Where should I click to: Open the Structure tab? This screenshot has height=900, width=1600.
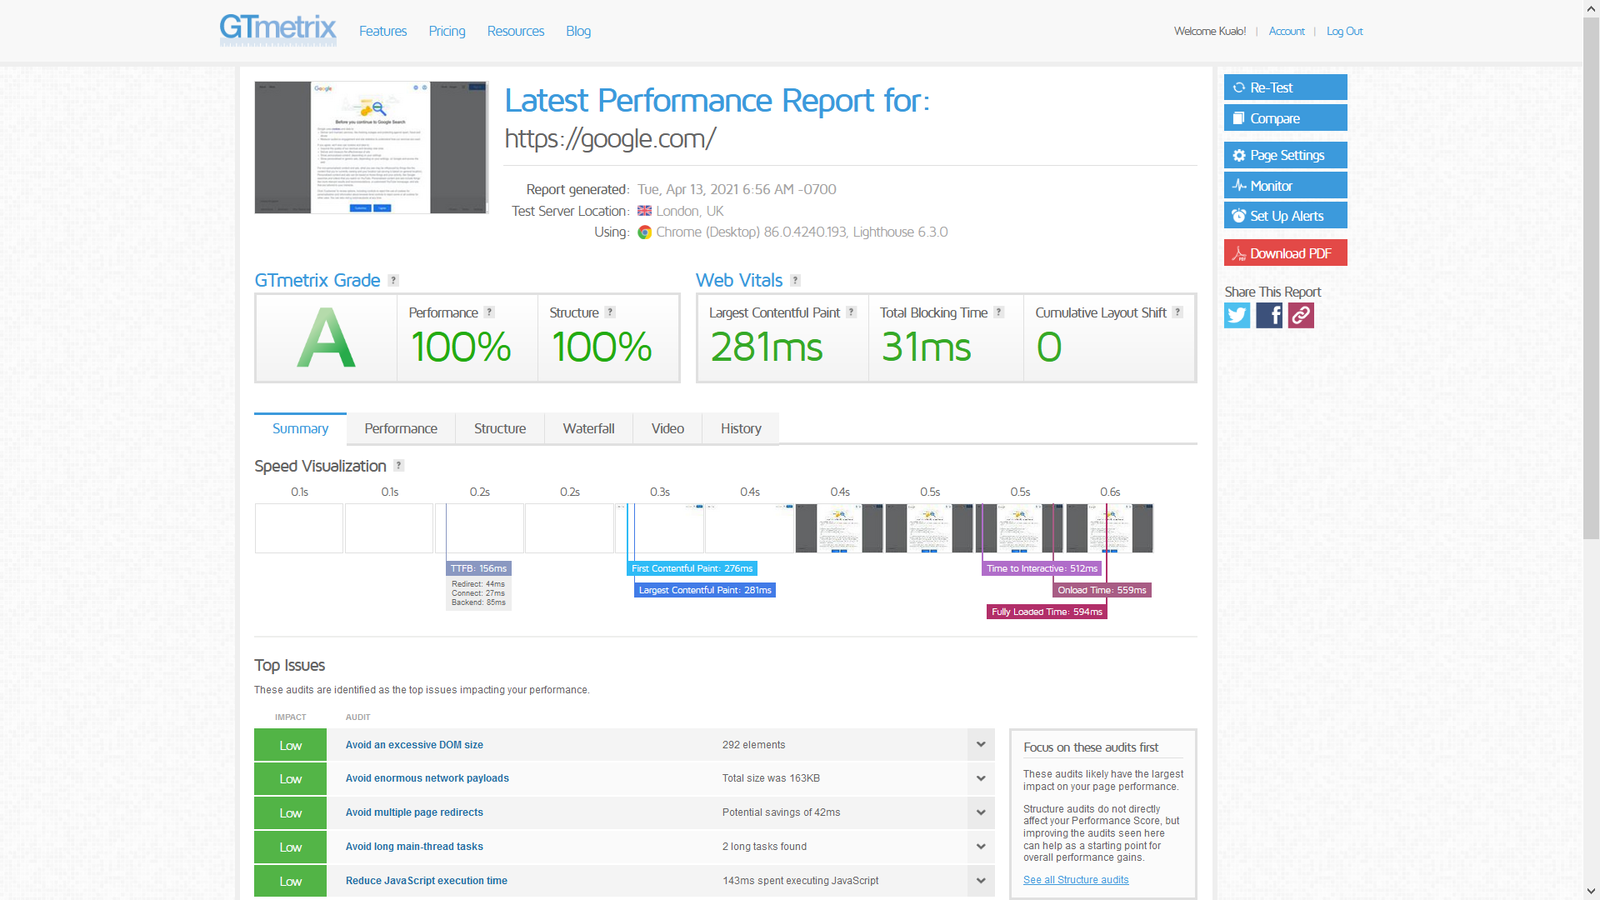pyautogui.click(x=500, y=428)
